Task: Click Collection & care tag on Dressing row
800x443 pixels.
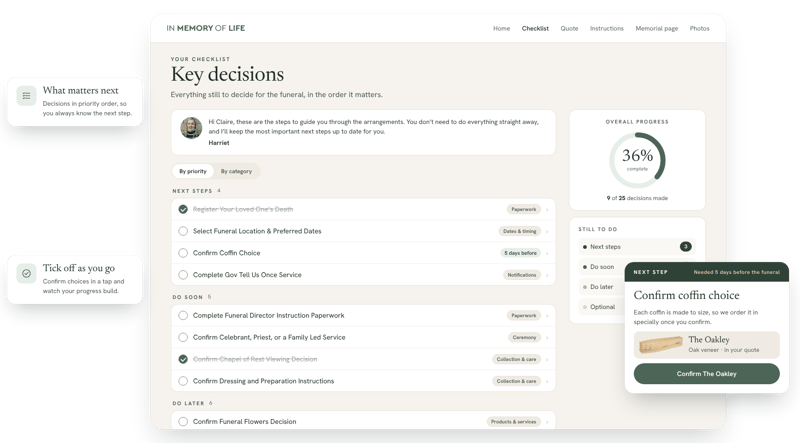Action: click(516, 381)
